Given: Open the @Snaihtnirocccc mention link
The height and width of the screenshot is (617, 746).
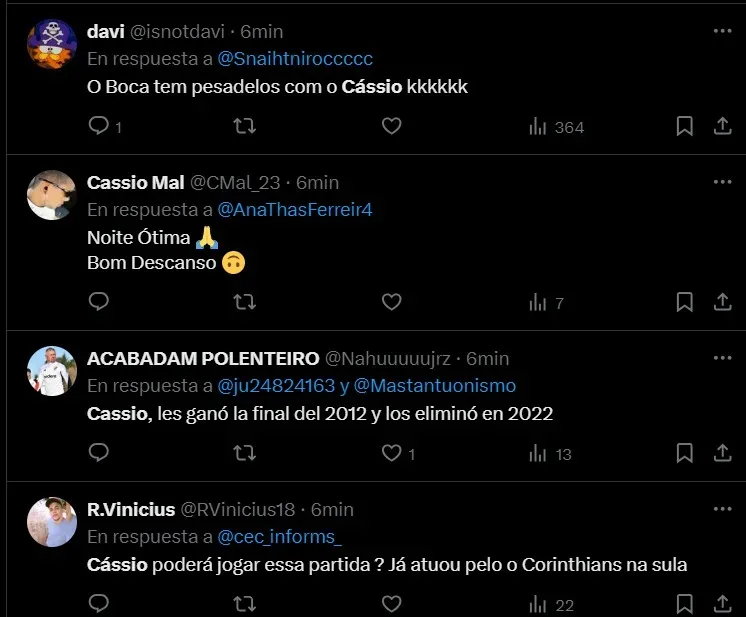Looking at the screenshot, I should [295, 59].
